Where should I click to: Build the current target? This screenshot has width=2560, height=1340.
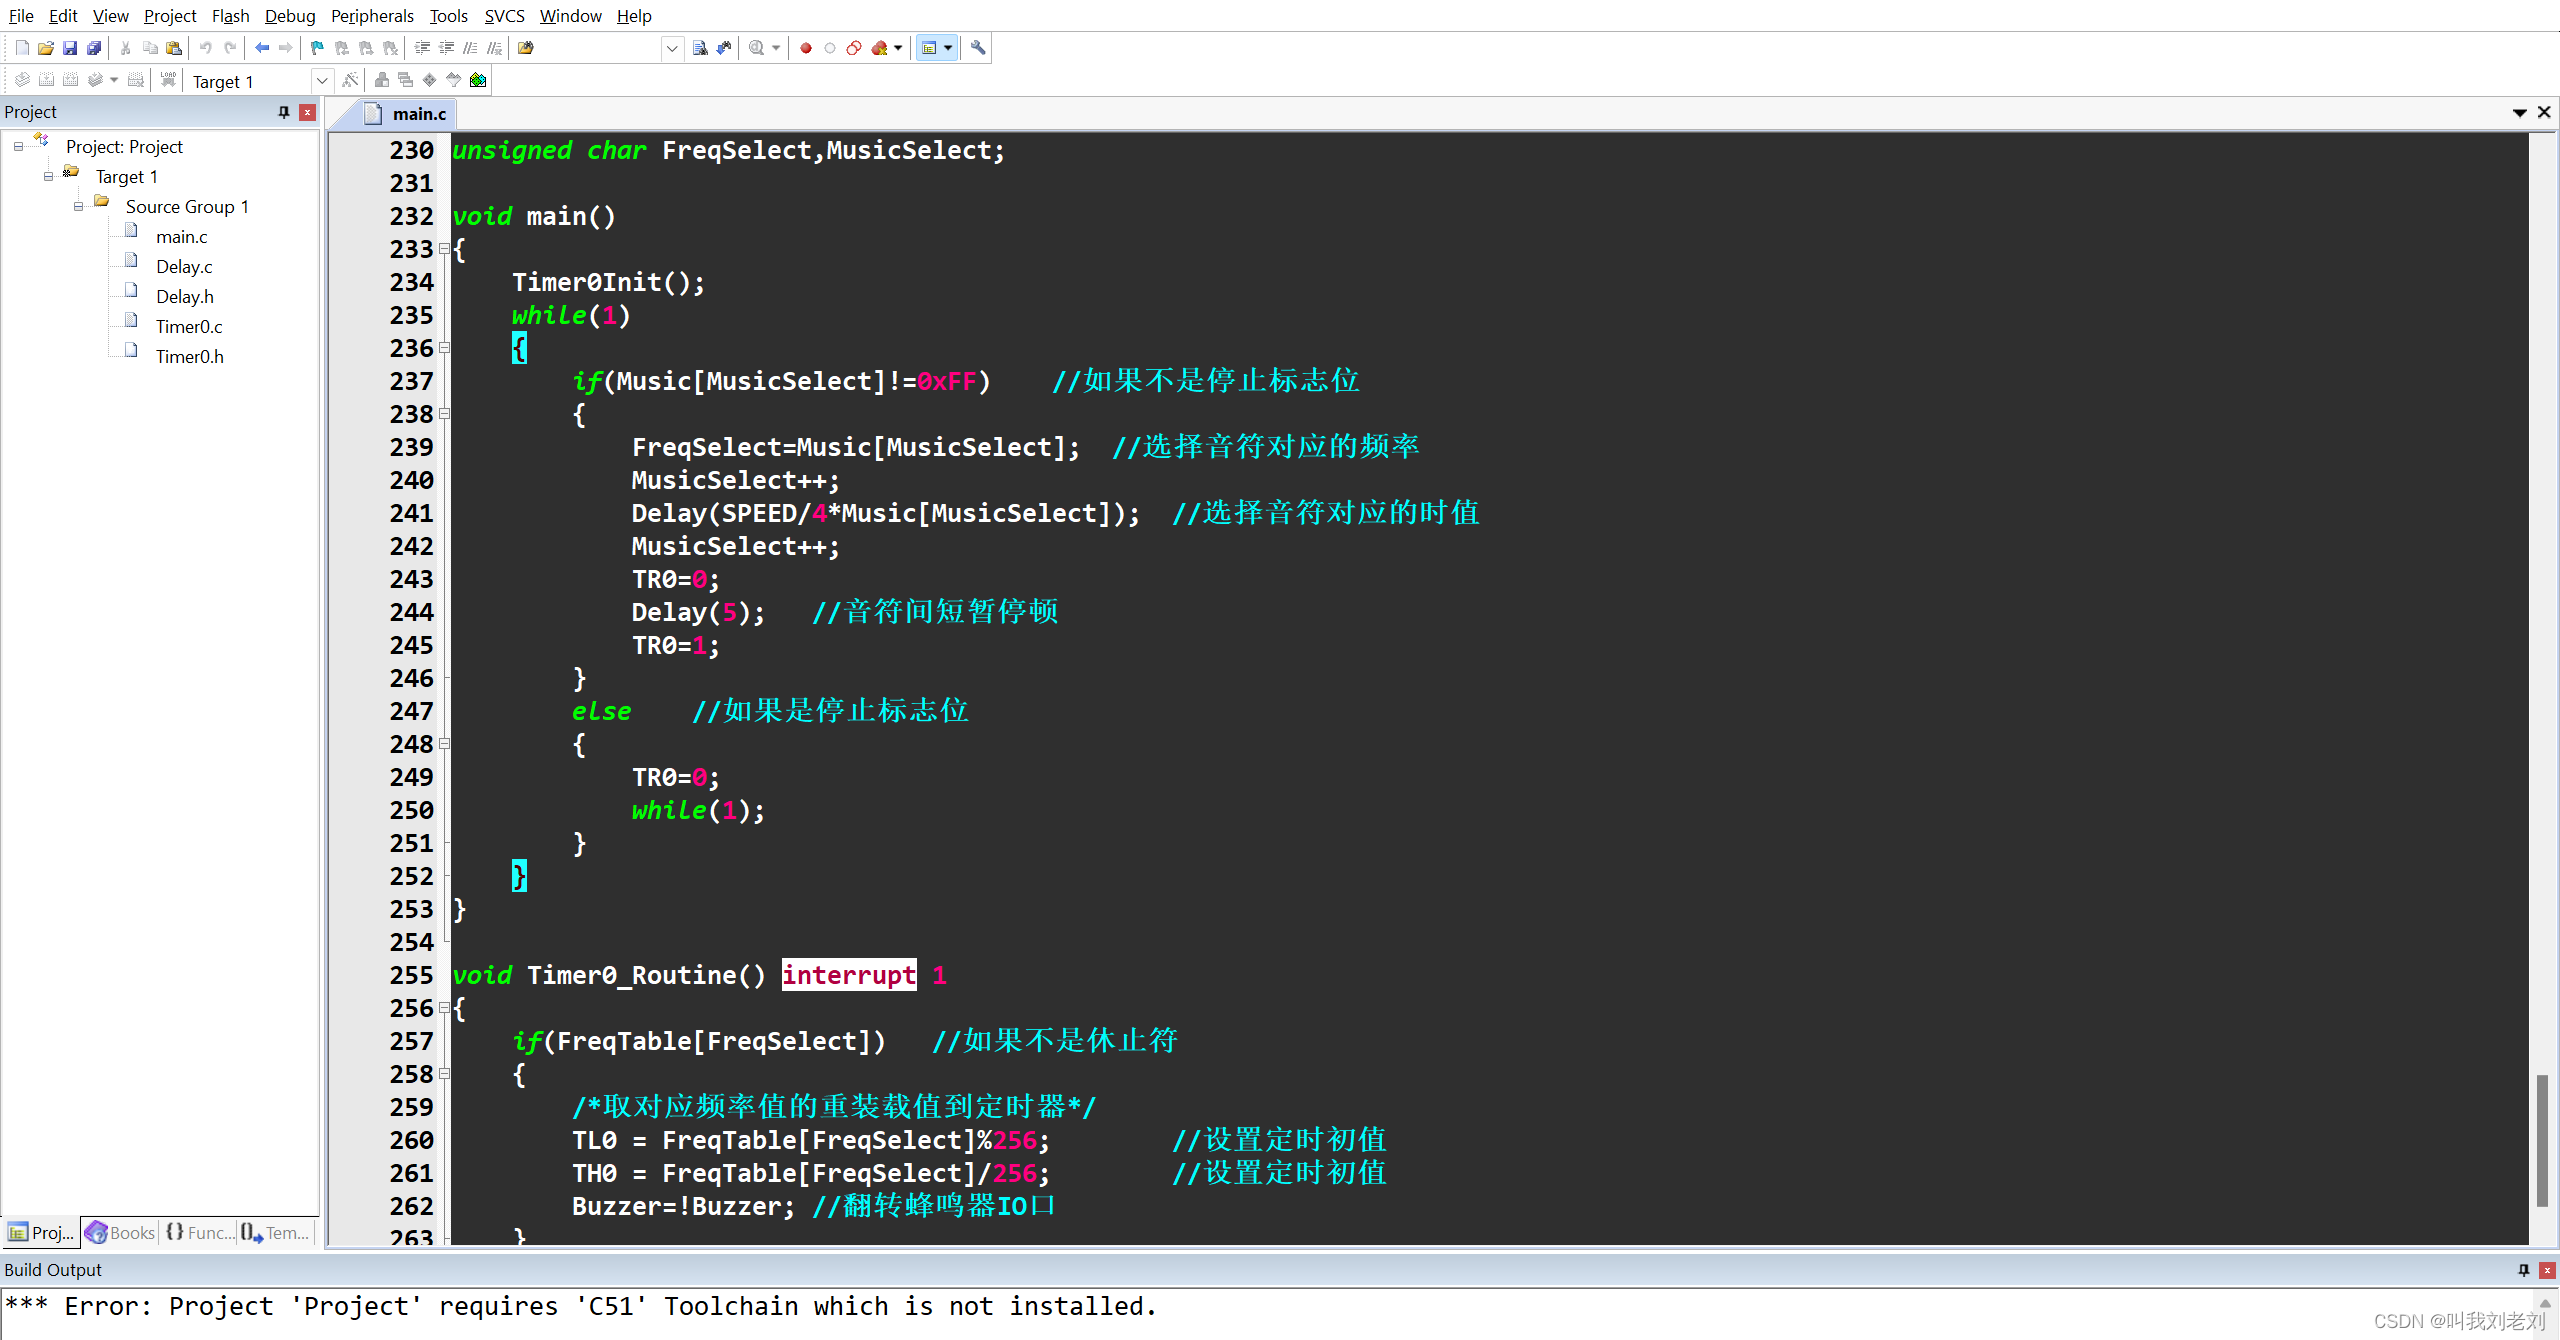pyautogui.click(x=47, y=80)
